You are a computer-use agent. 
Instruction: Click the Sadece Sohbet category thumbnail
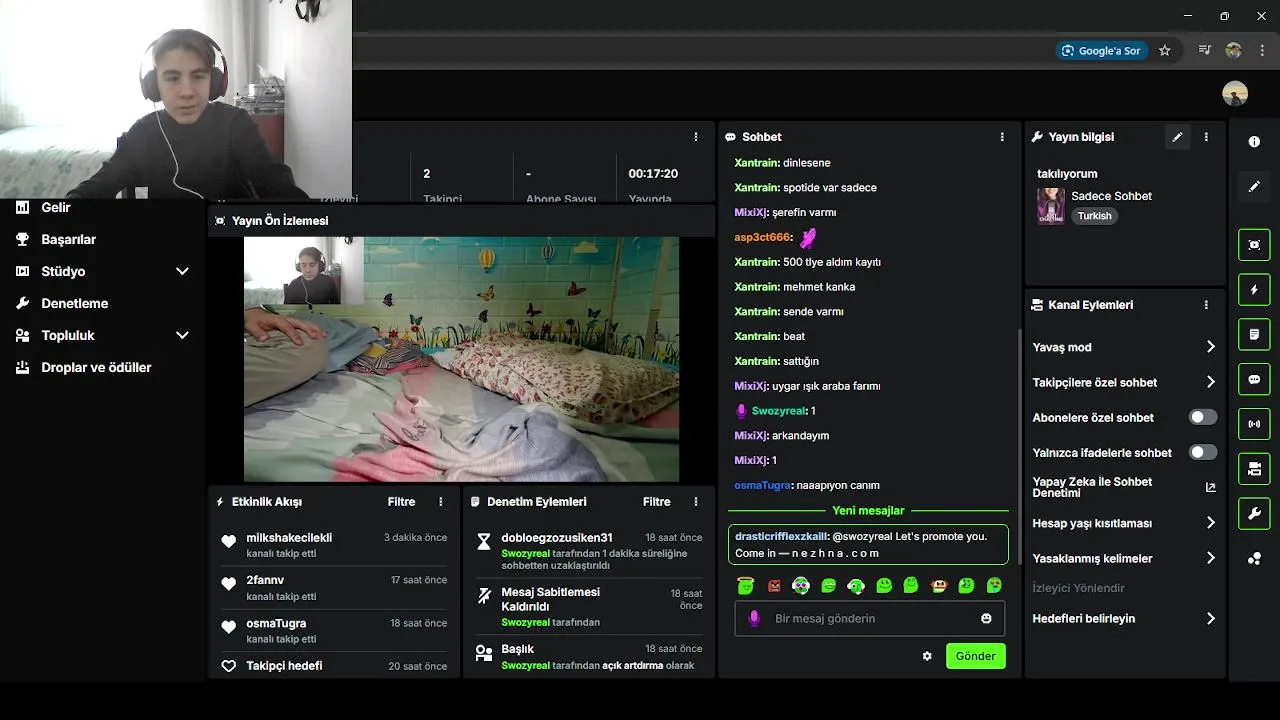(1050, 206)
